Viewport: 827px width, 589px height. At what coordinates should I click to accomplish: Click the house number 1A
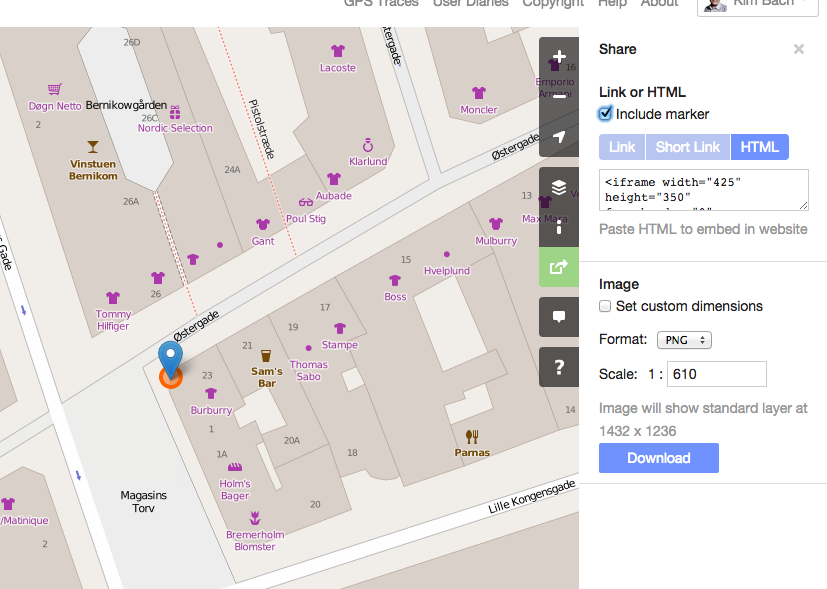[x=222, y=454]
